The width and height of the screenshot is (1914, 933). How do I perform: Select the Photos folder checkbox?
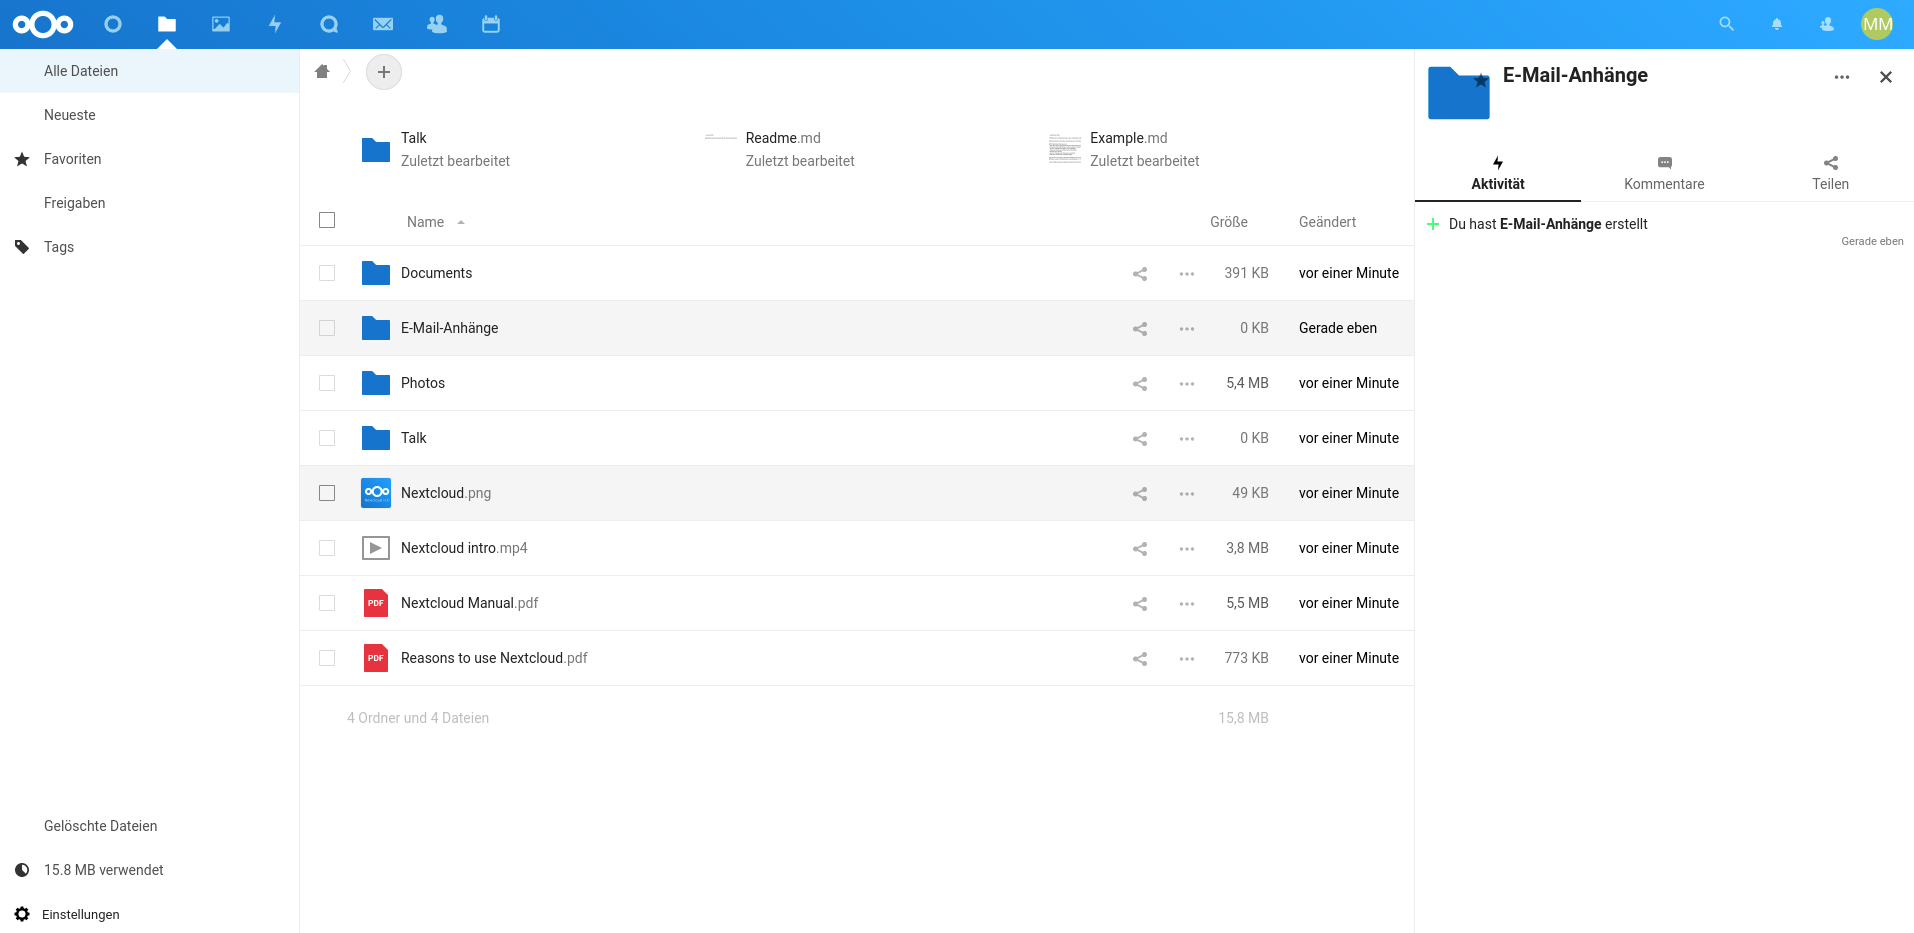[x=327, y=383]
